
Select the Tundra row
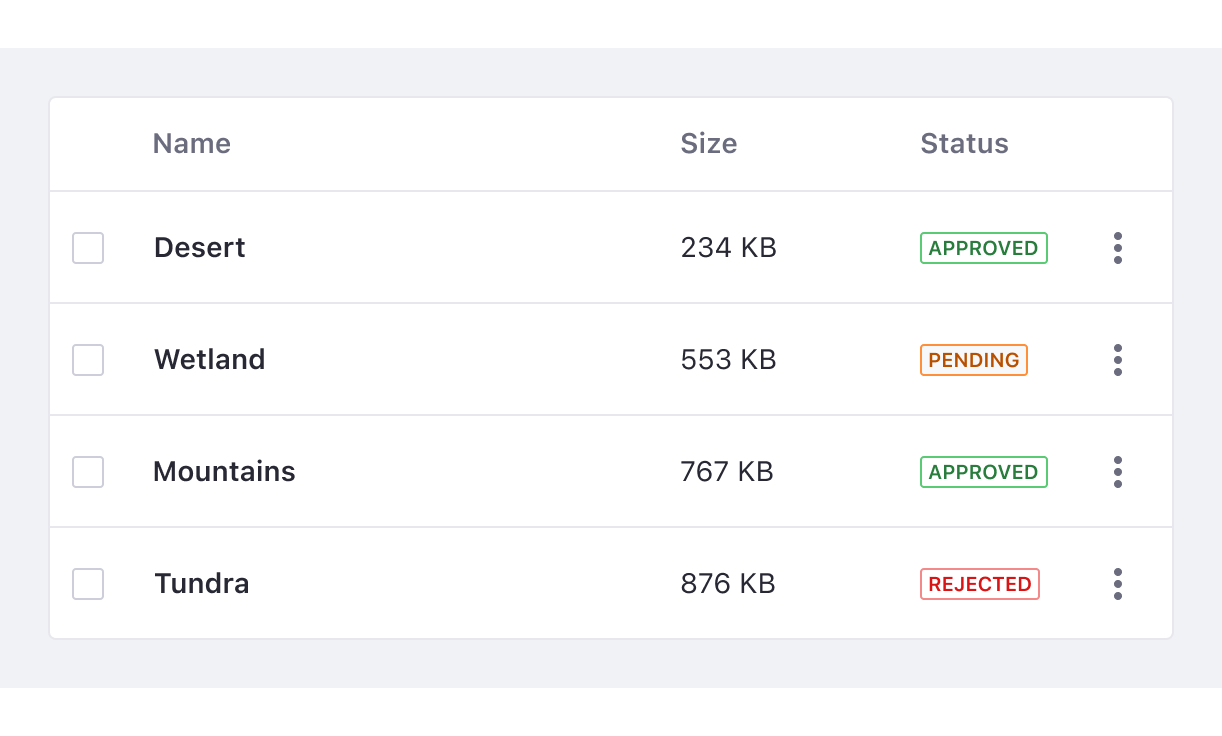201,583
